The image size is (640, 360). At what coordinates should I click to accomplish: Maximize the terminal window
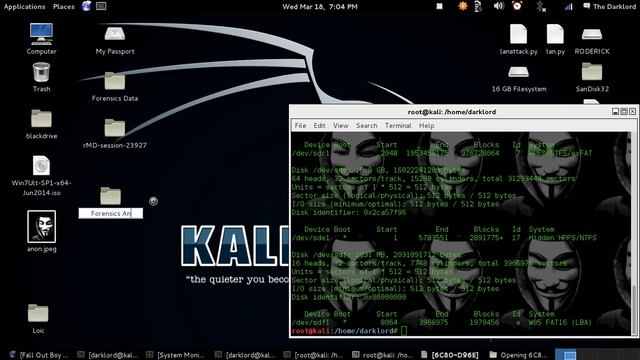click(x=624, y=111)
